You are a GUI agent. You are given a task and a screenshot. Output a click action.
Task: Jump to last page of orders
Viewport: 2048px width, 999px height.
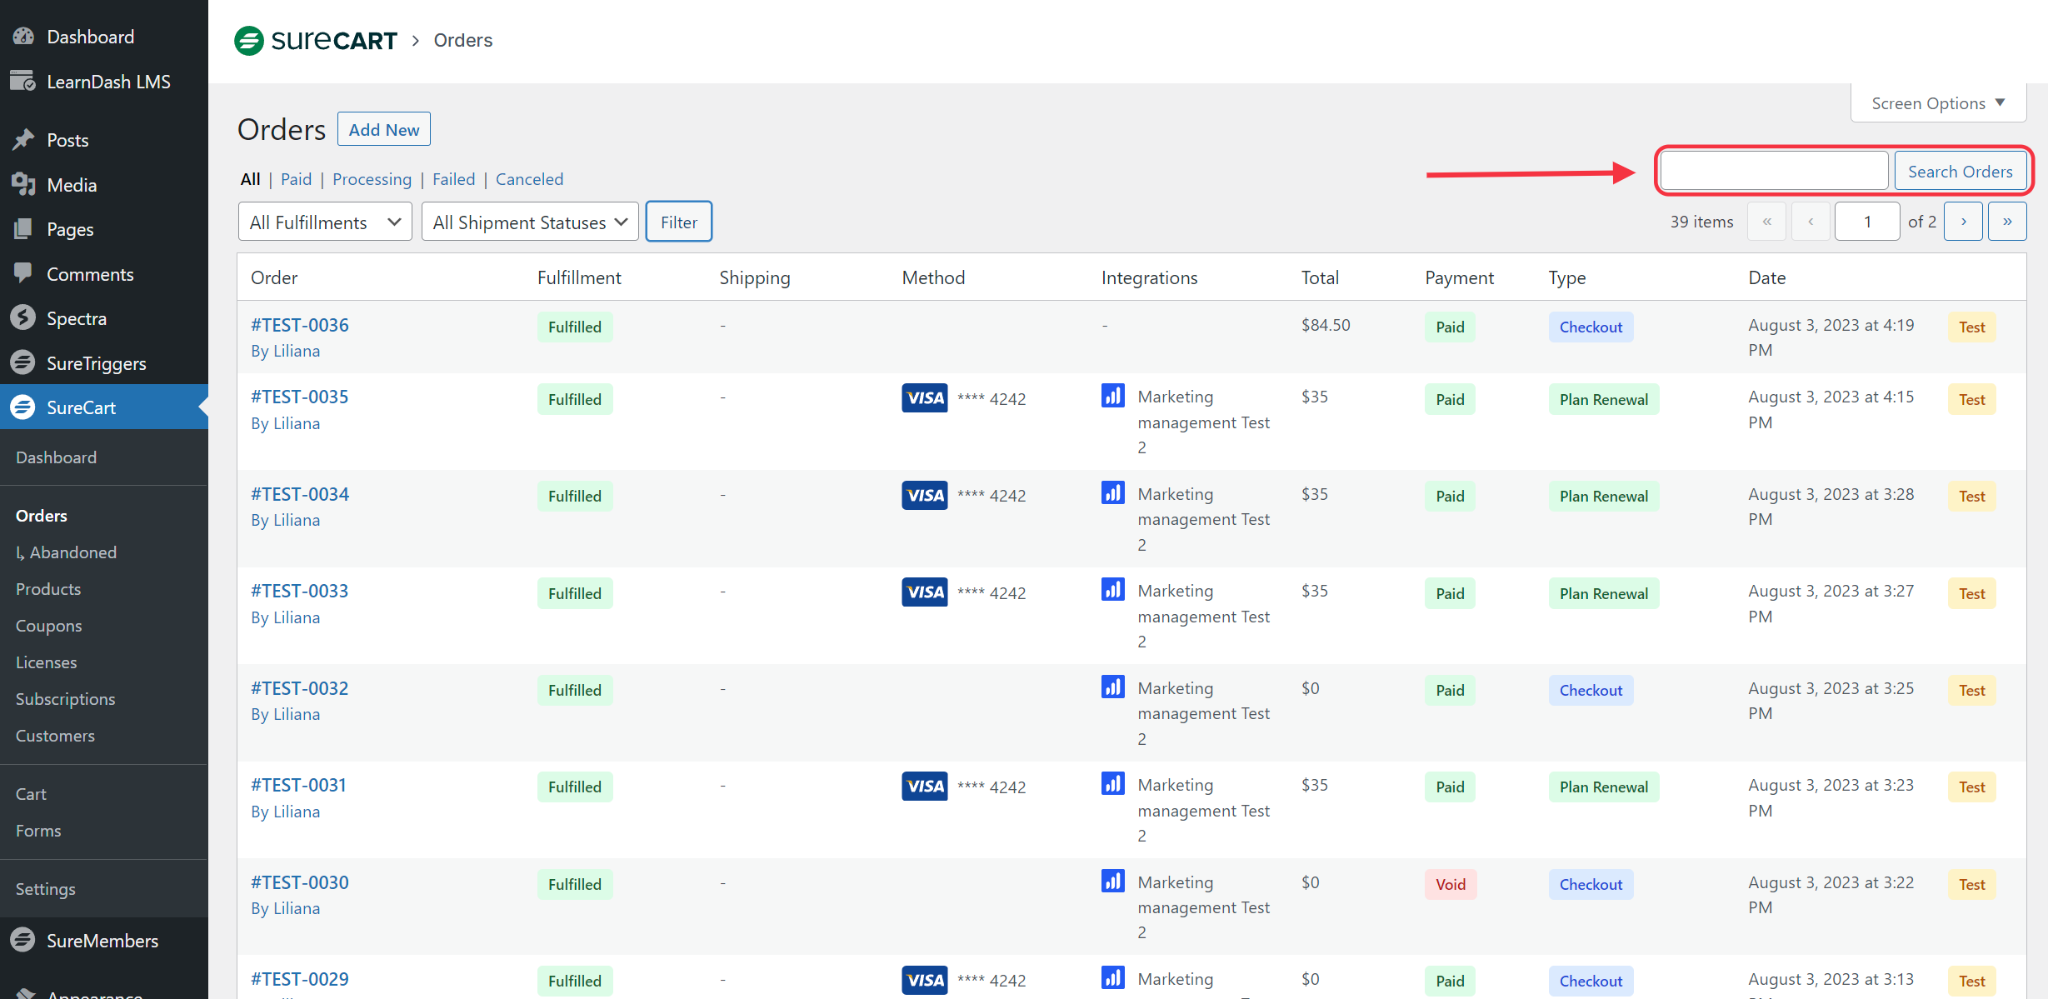2007,222
